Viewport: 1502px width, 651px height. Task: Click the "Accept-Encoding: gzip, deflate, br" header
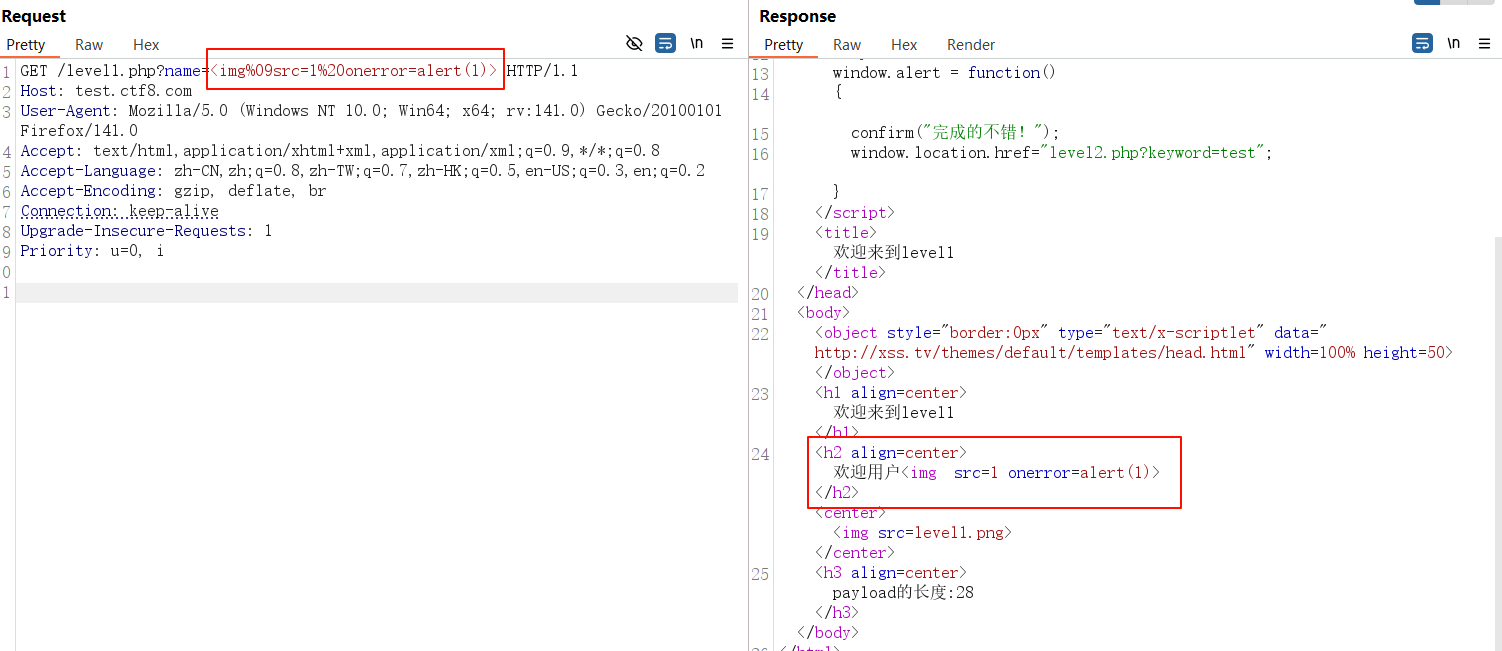(x=173, y=191)
